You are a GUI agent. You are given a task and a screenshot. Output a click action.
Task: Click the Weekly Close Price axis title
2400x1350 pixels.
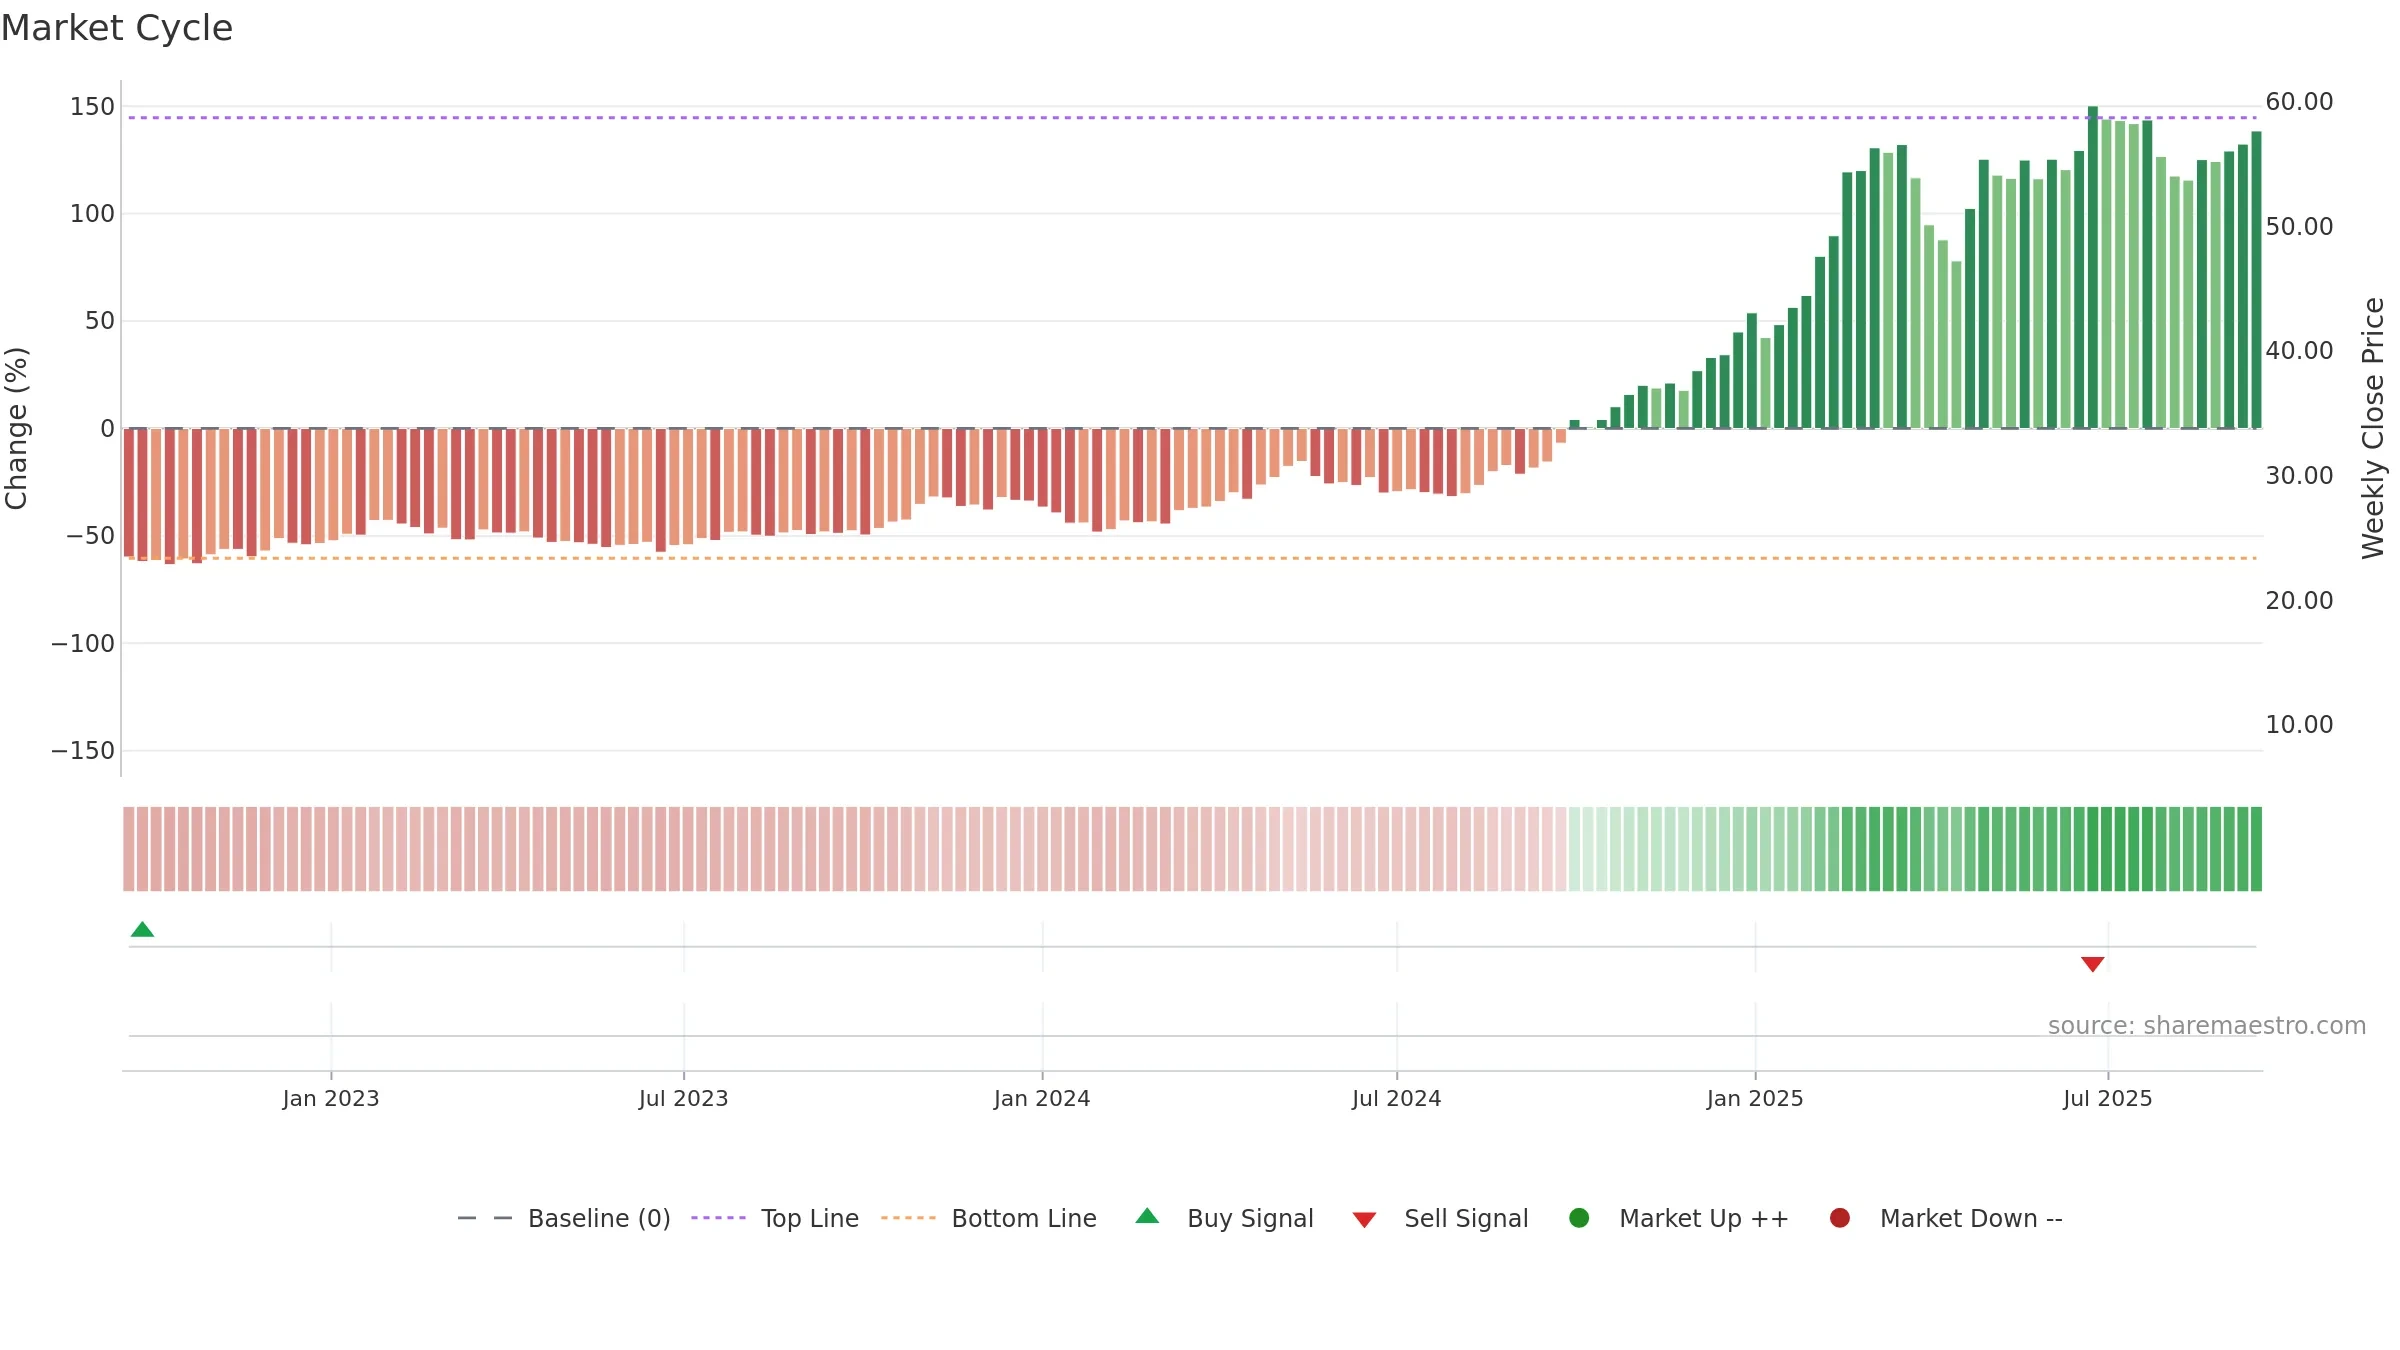[x=2373, y=428]
